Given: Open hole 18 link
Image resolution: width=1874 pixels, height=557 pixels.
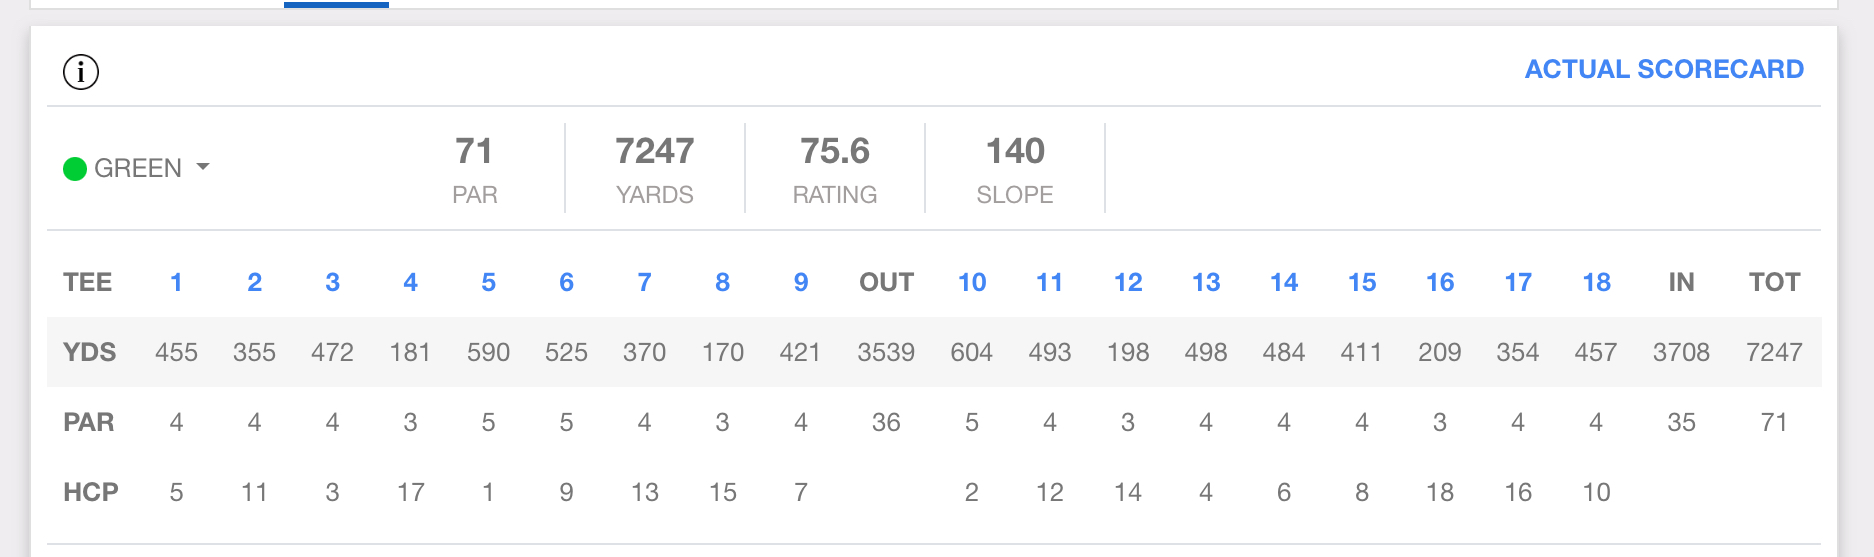Looking at the screenshot, I should (x=1596, y=283).
